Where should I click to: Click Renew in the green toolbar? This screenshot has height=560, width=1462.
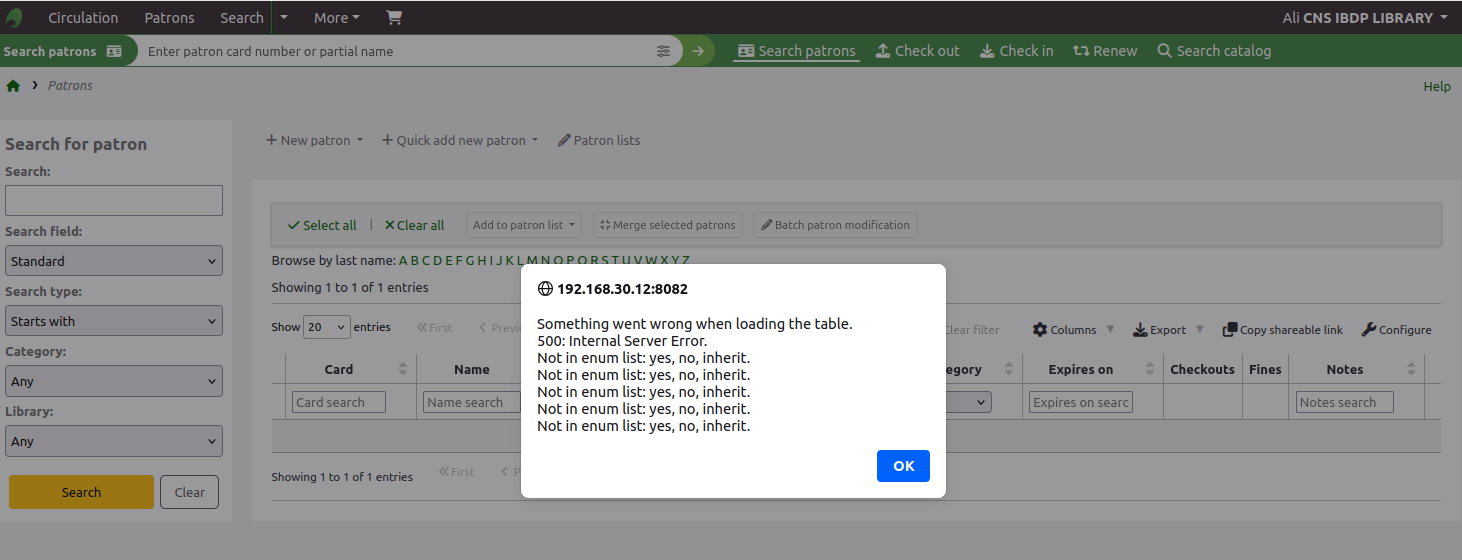1105,51
